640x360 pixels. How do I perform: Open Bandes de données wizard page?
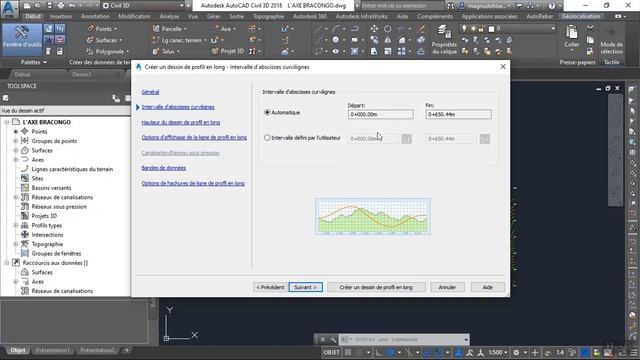click(164, 168)
